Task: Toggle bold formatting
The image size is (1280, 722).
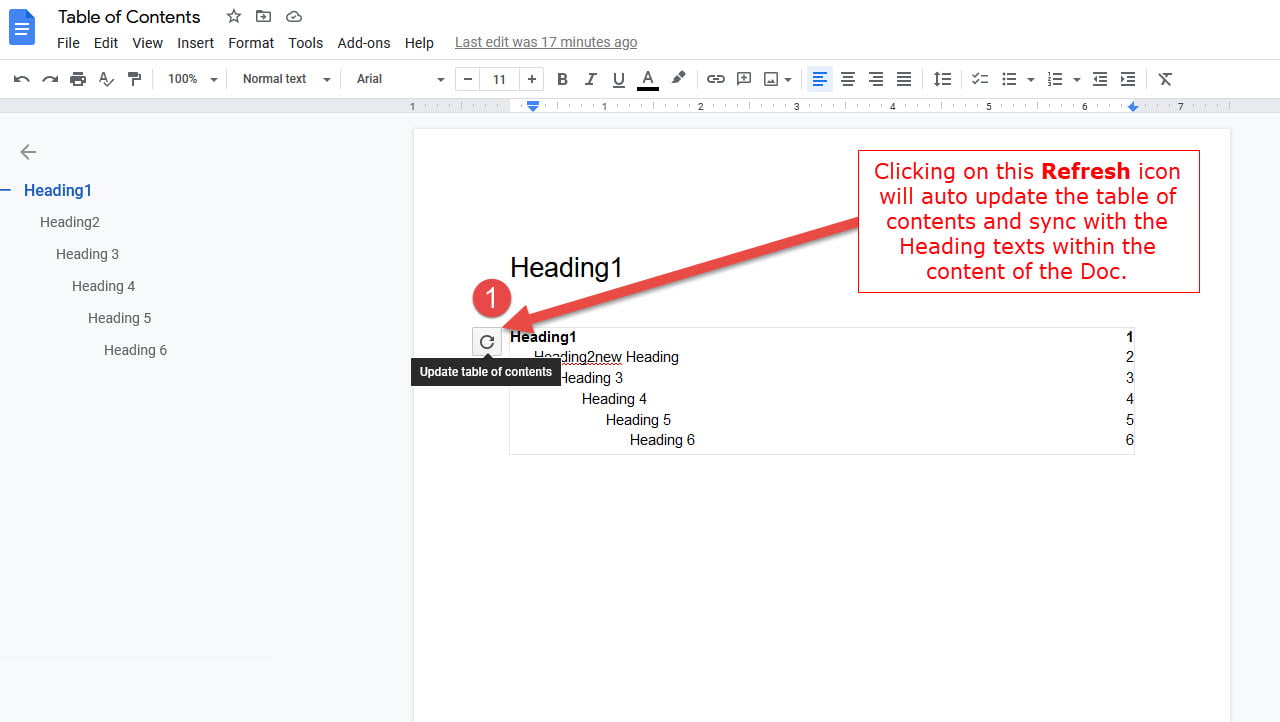Action: pos(562,79)
